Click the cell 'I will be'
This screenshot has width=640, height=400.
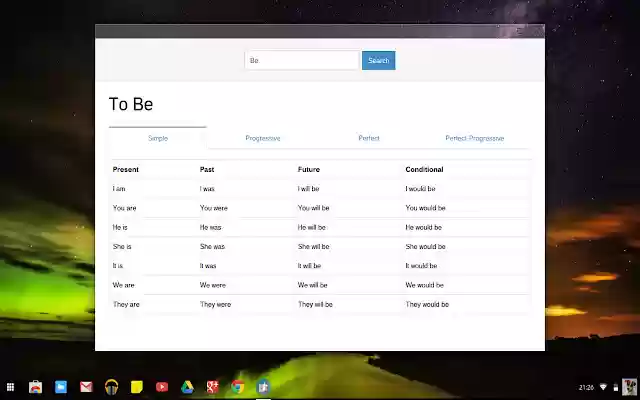tap(309, 189)
